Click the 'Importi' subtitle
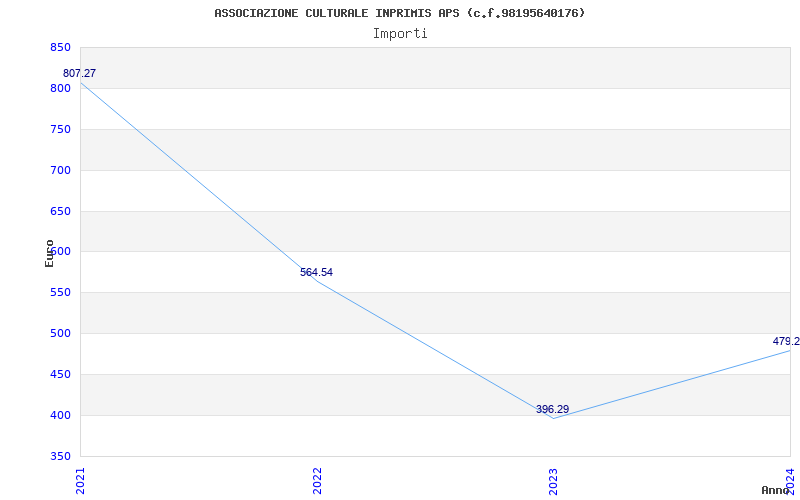The width and height of the screenshot is (800, 500). (400, 34)
